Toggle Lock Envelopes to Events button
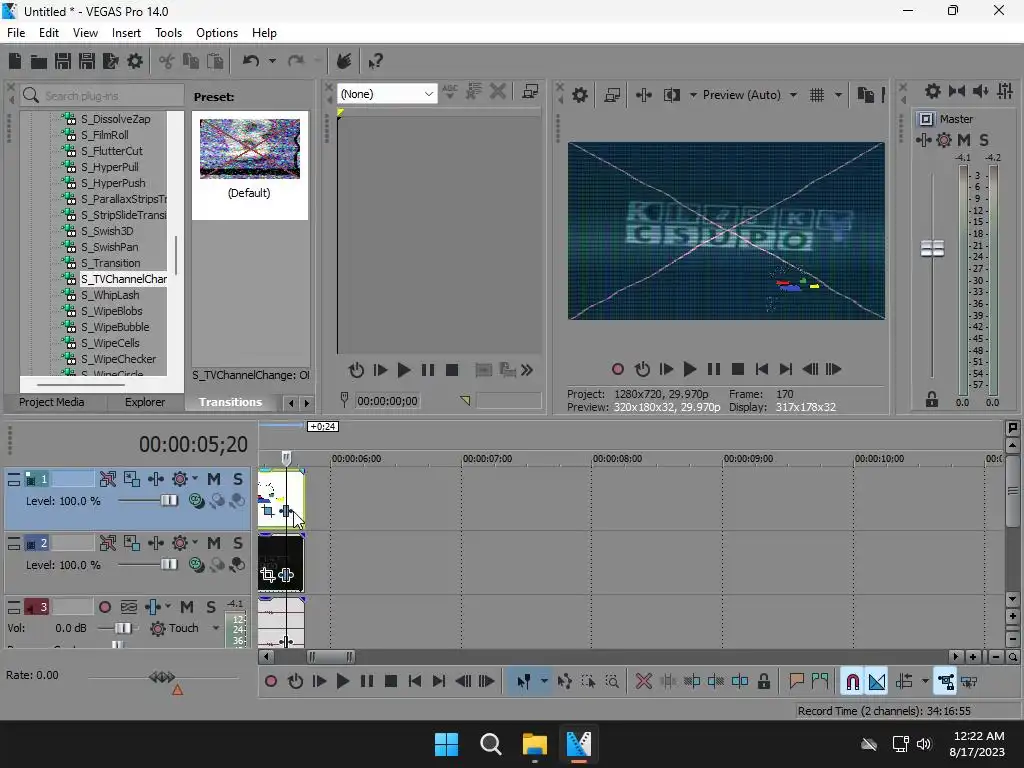This screenshot has width=1024, height=768. [946, 682]
